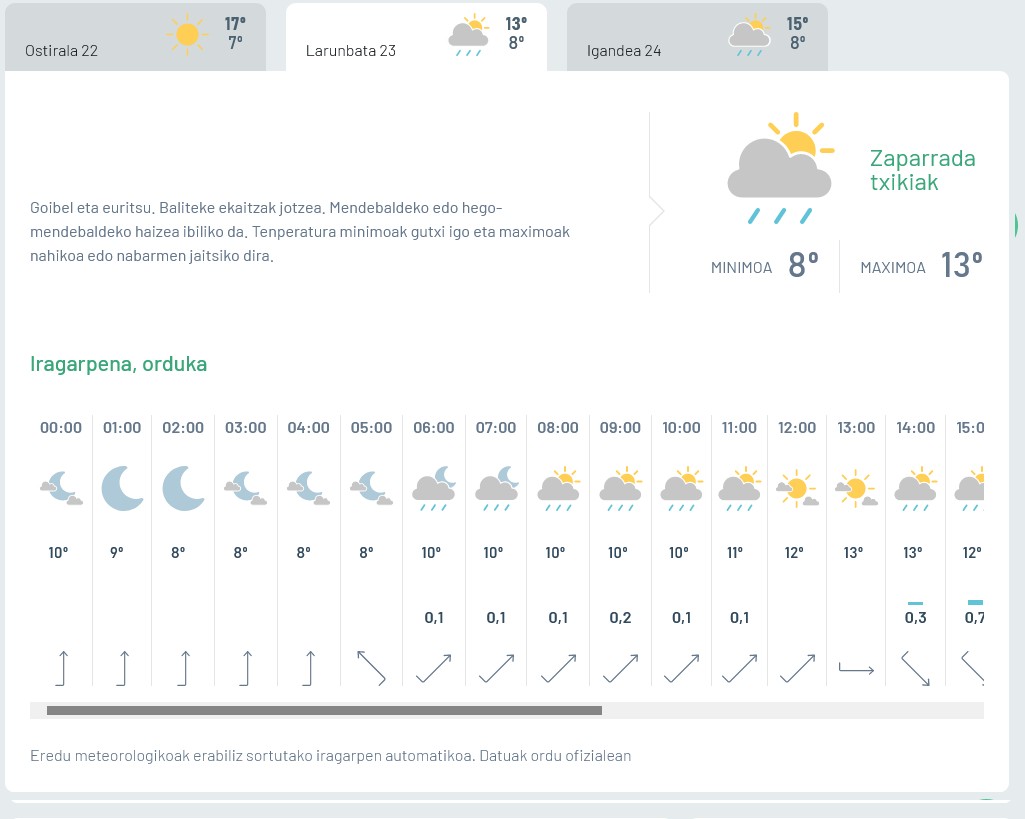Click the 13:00 sunny with clouds icon
This screenshot has height=819, width=1025.
856,488
